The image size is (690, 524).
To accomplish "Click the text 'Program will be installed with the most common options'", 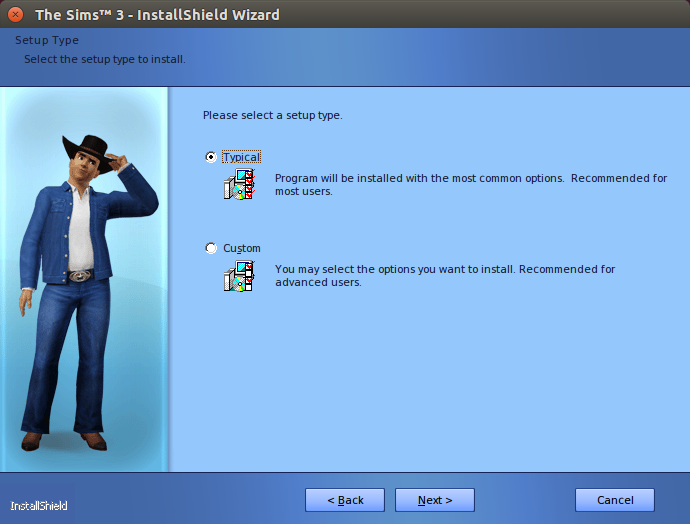I will [419, 178].
